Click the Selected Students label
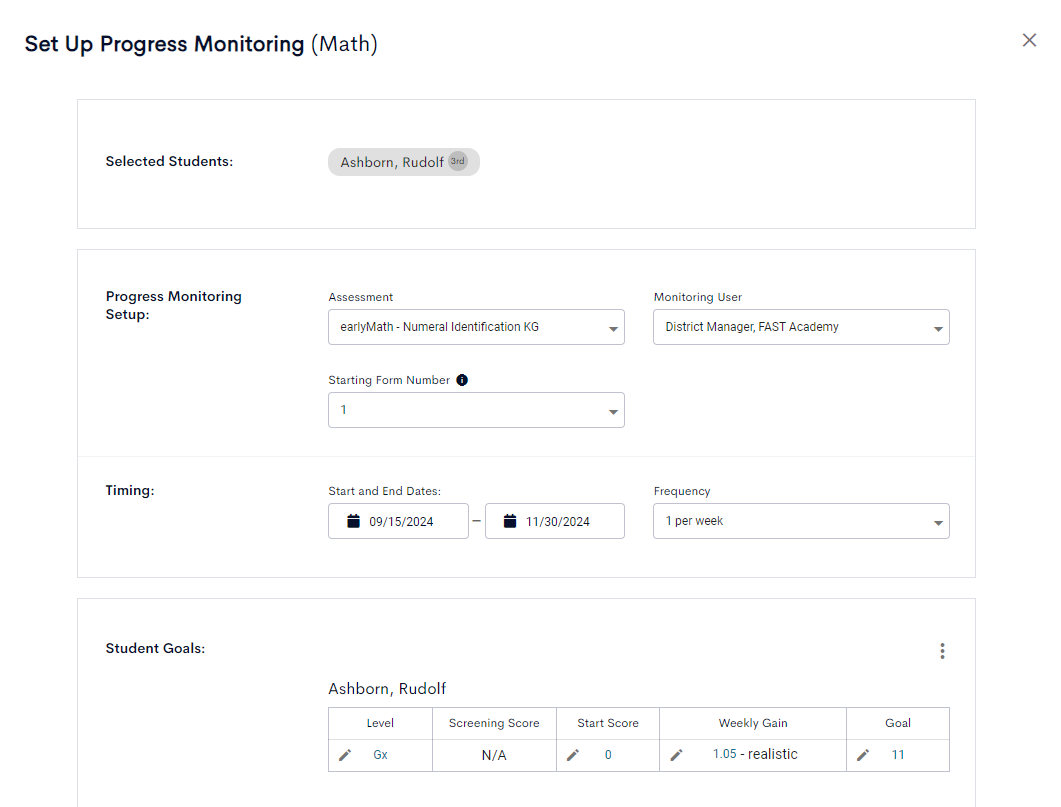The image size is (1061, 807). 169,161
